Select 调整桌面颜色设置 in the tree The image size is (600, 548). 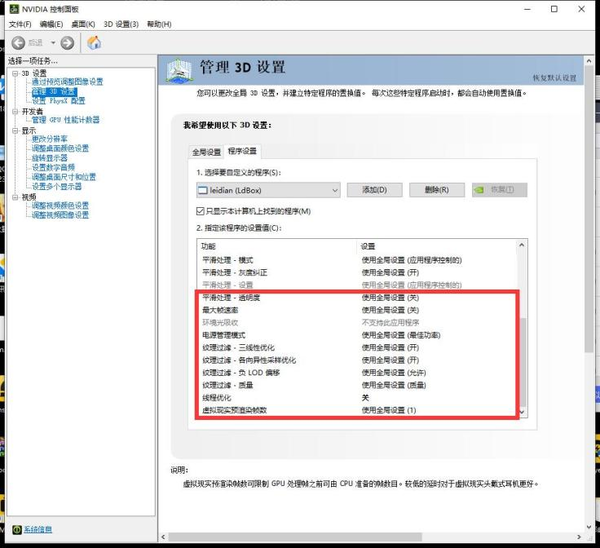coord(60,148)
